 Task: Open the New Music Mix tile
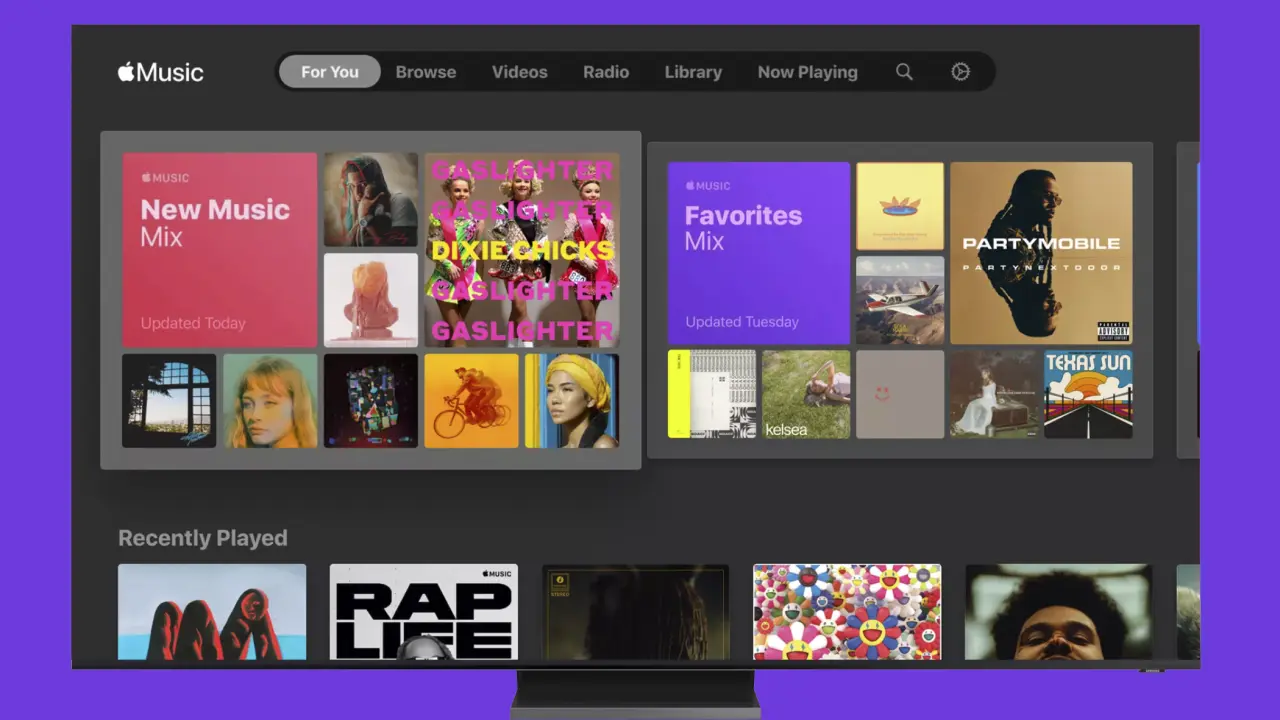click(x=219, y=250)
